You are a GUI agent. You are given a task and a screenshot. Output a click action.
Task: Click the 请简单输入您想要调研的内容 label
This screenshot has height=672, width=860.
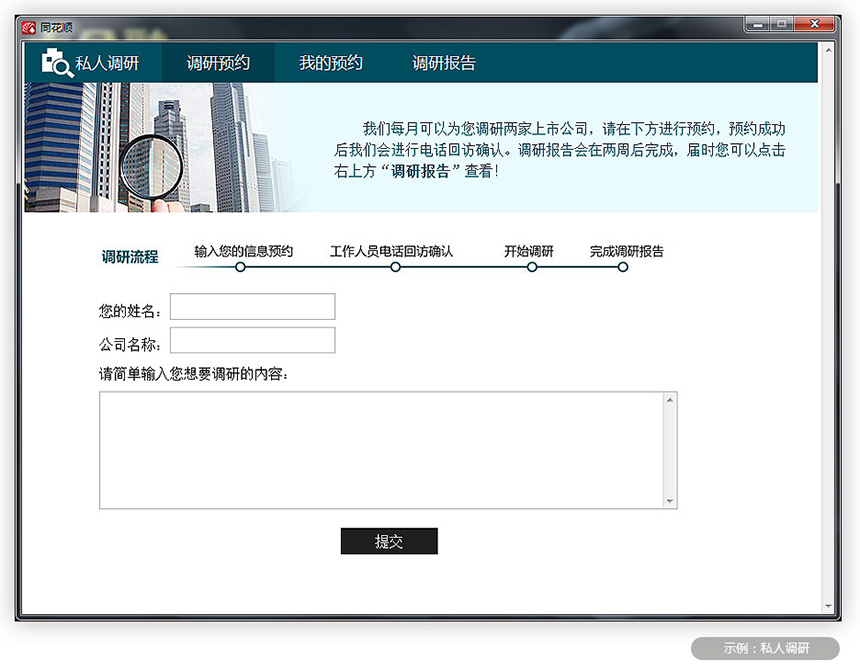[x=193, y=374]
